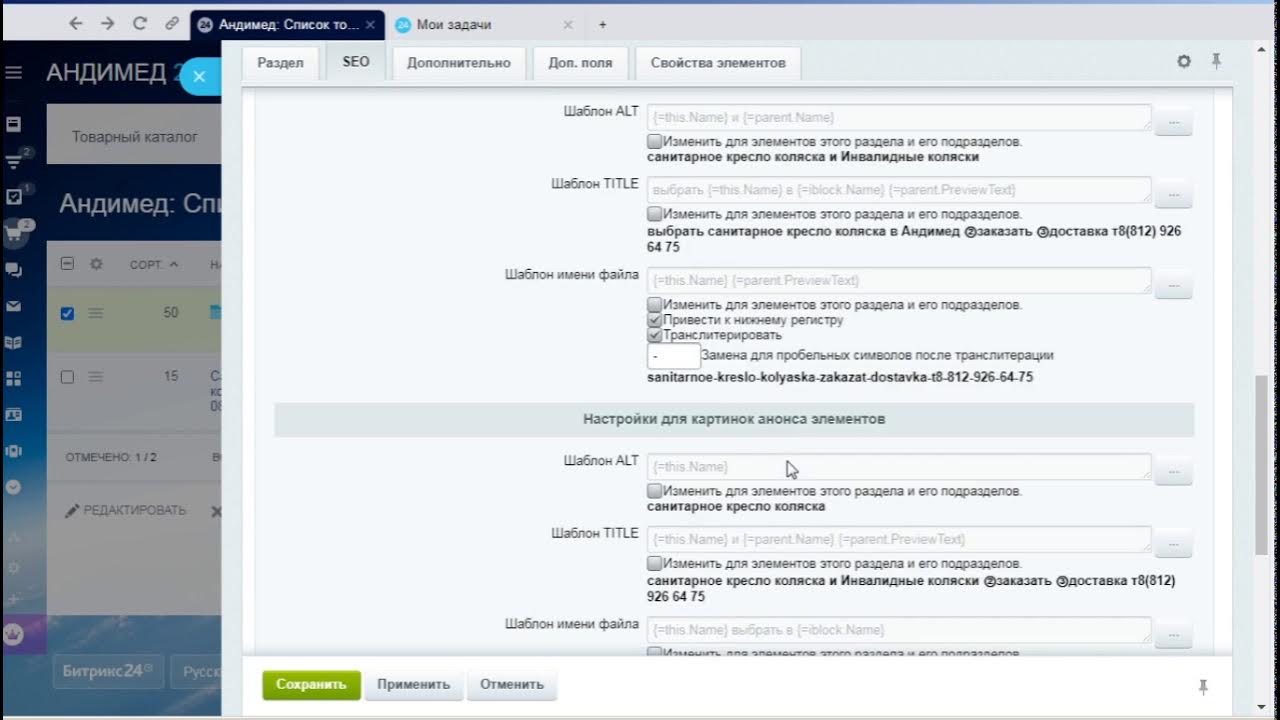1280x720 pixels.
Task: Open template picker for preview Шаблон TITLE
Action: click(1173, 543)
